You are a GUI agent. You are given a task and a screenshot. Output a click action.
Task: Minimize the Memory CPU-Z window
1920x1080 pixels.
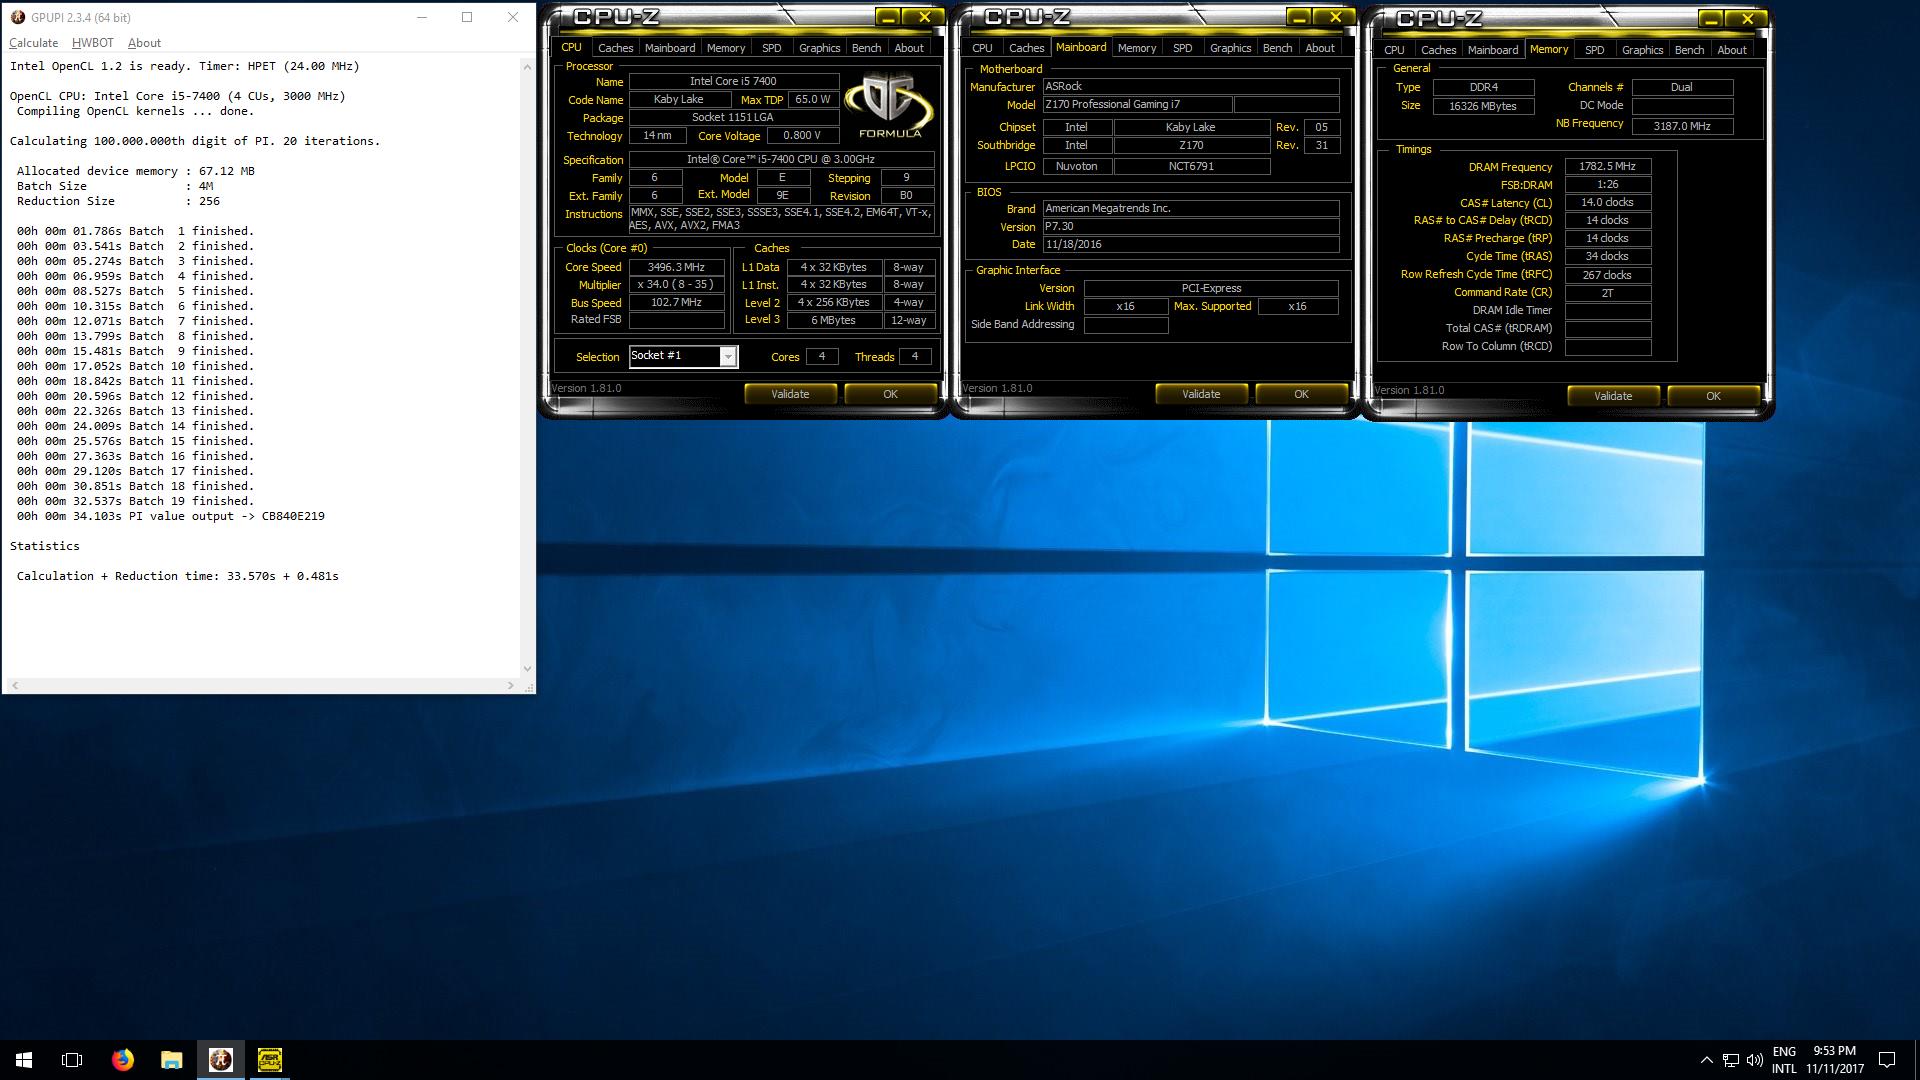[1710, 19]
